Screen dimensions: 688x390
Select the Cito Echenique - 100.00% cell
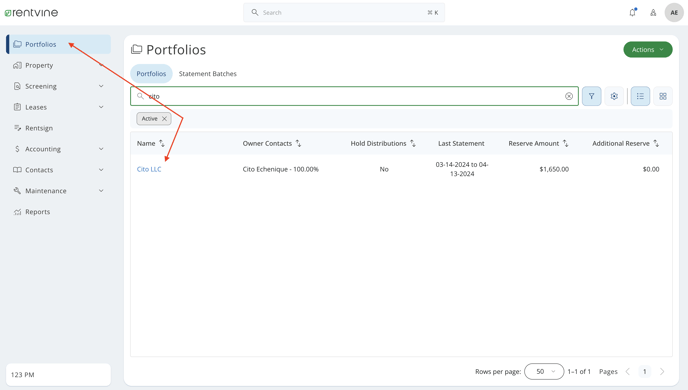pyautogui.click(x=281, y=169)
